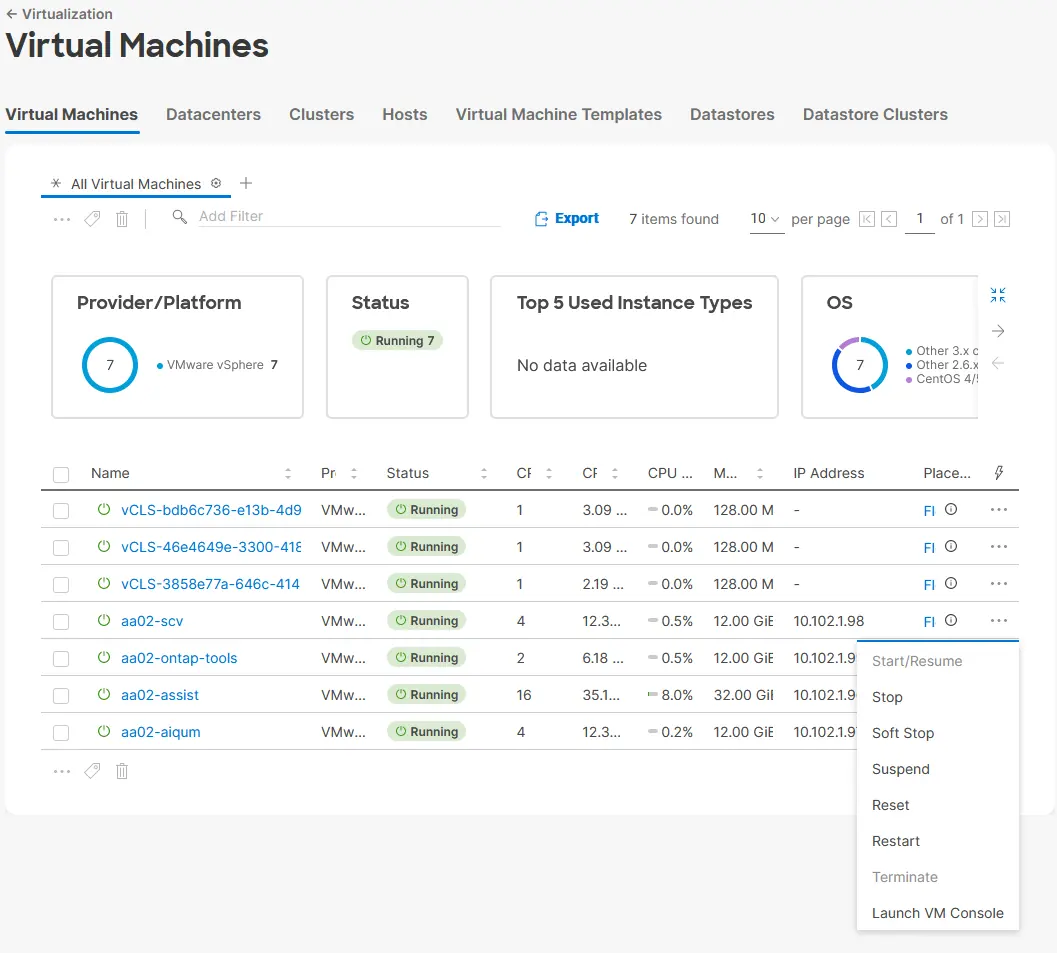Viewport: 1057px width, 953px height.
Task: Open the 10 per page dropdown
Action: (766, 219)
